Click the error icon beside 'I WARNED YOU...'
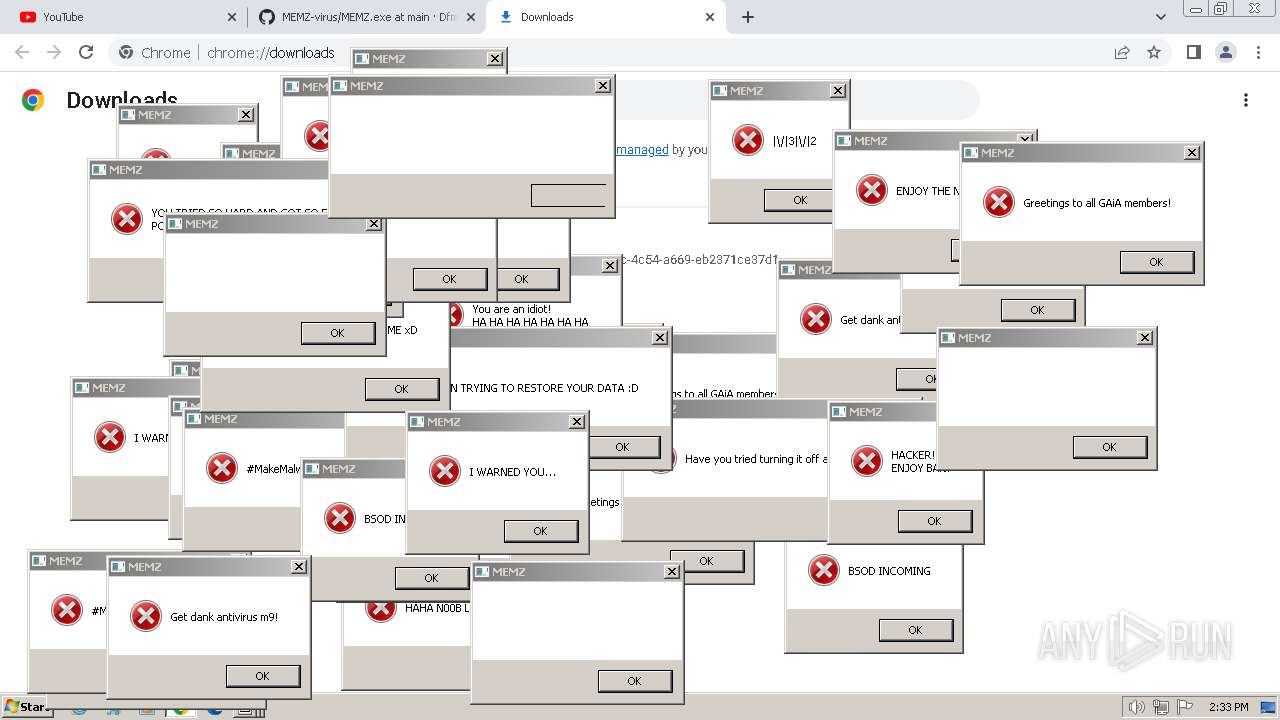The width and height of the screenshot is (1280, 720). 445,471
